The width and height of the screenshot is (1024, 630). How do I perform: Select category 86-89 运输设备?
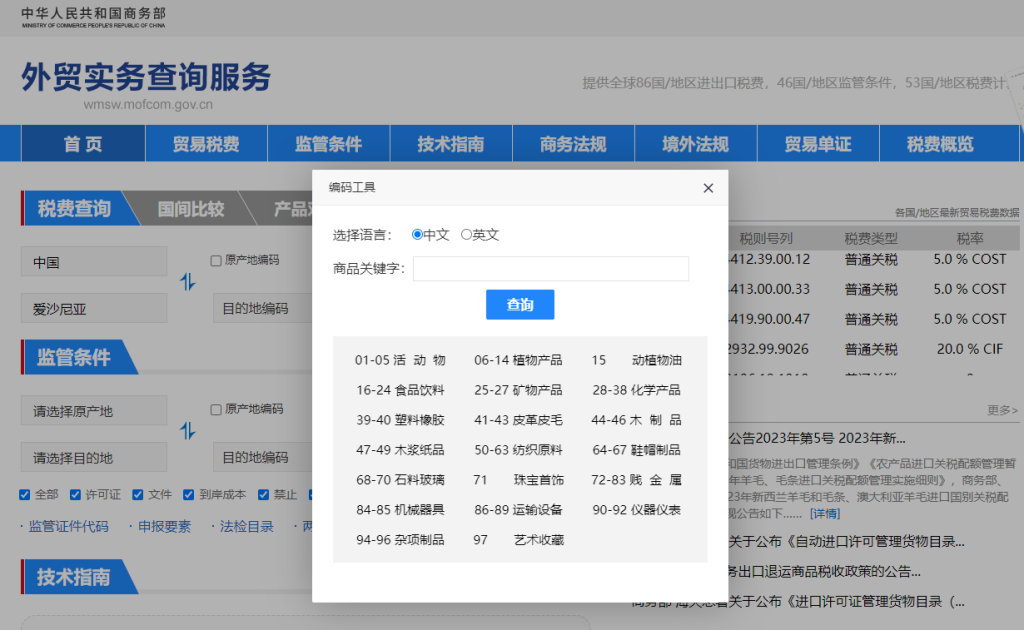(x=518, y=510)
